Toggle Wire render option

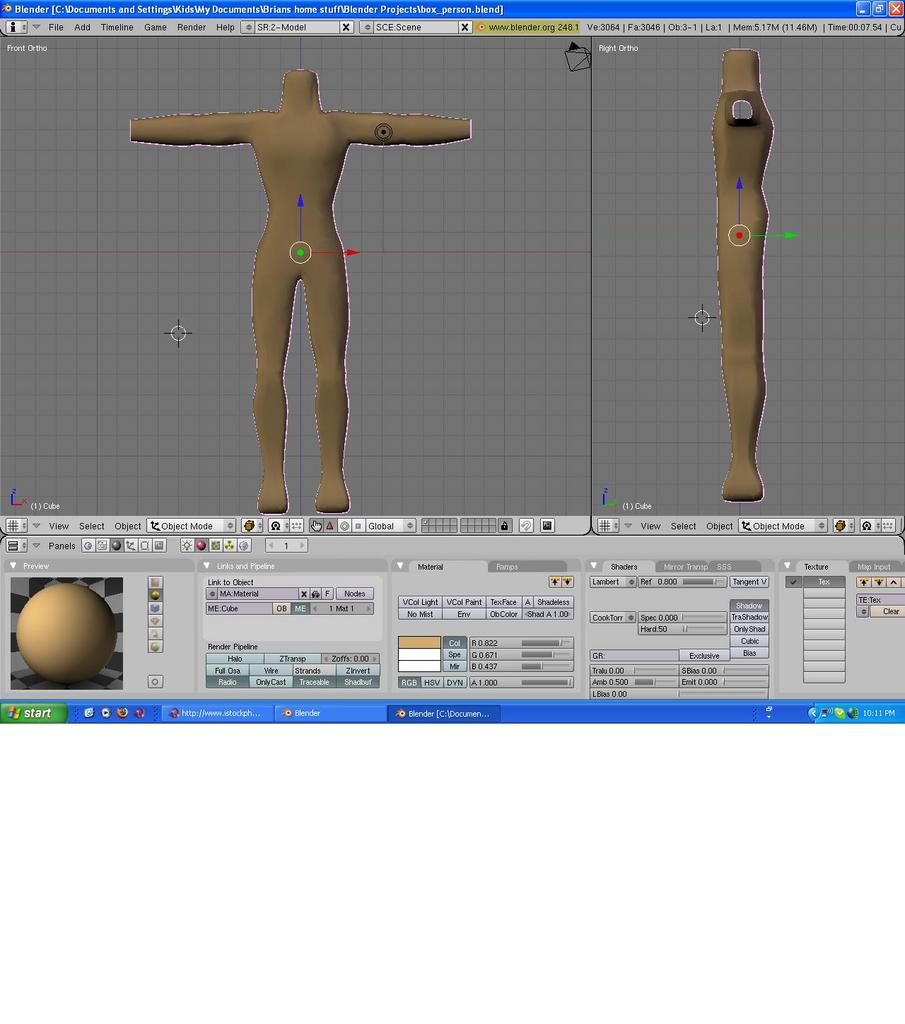[x=271, y=671]
